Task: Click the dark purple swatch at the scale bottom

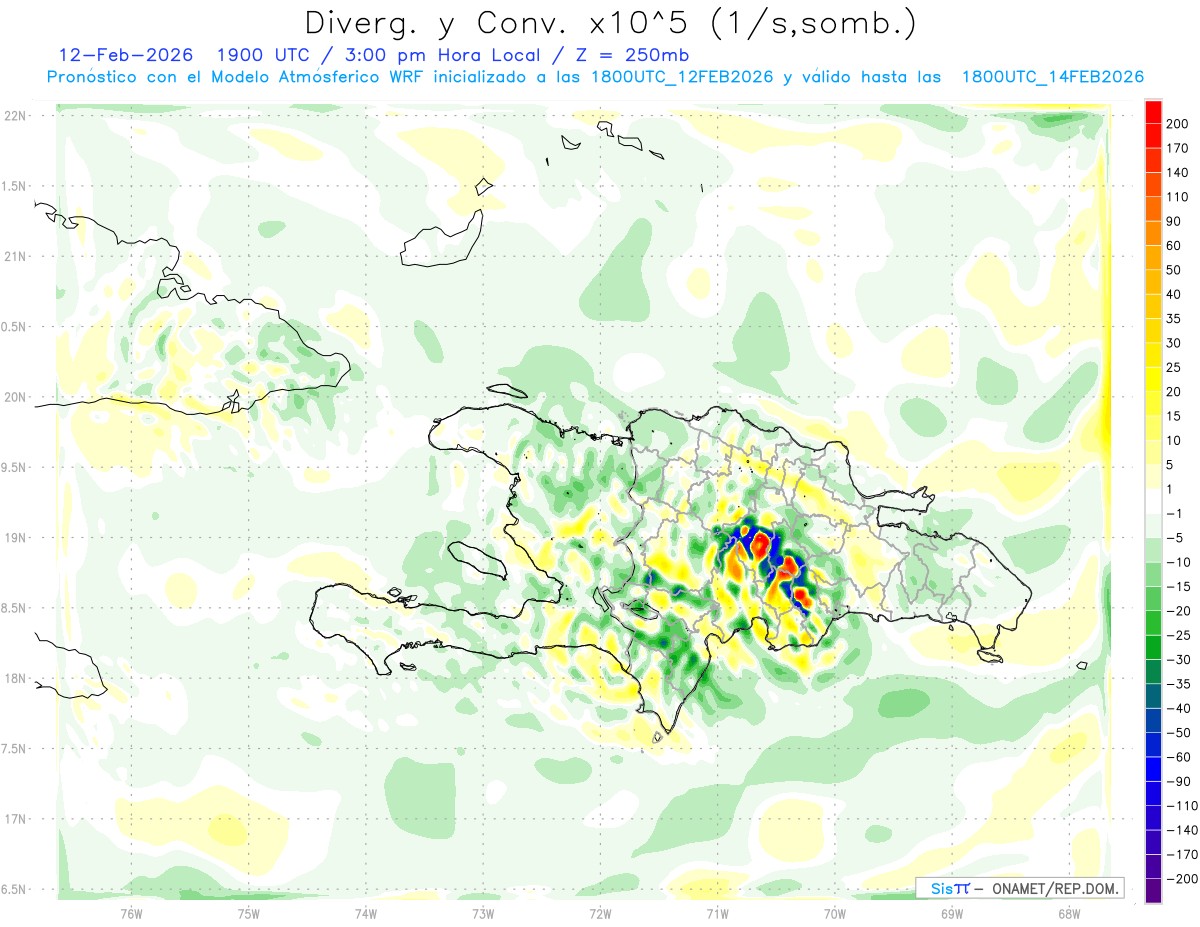Action: (x=1153, y=890)
